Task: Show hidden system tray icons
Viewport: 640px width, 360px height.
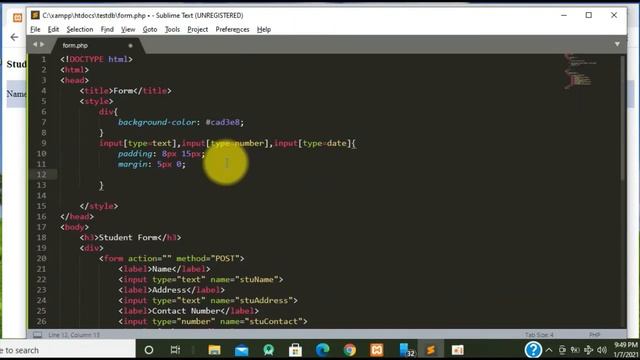Action: coord(549,350)
